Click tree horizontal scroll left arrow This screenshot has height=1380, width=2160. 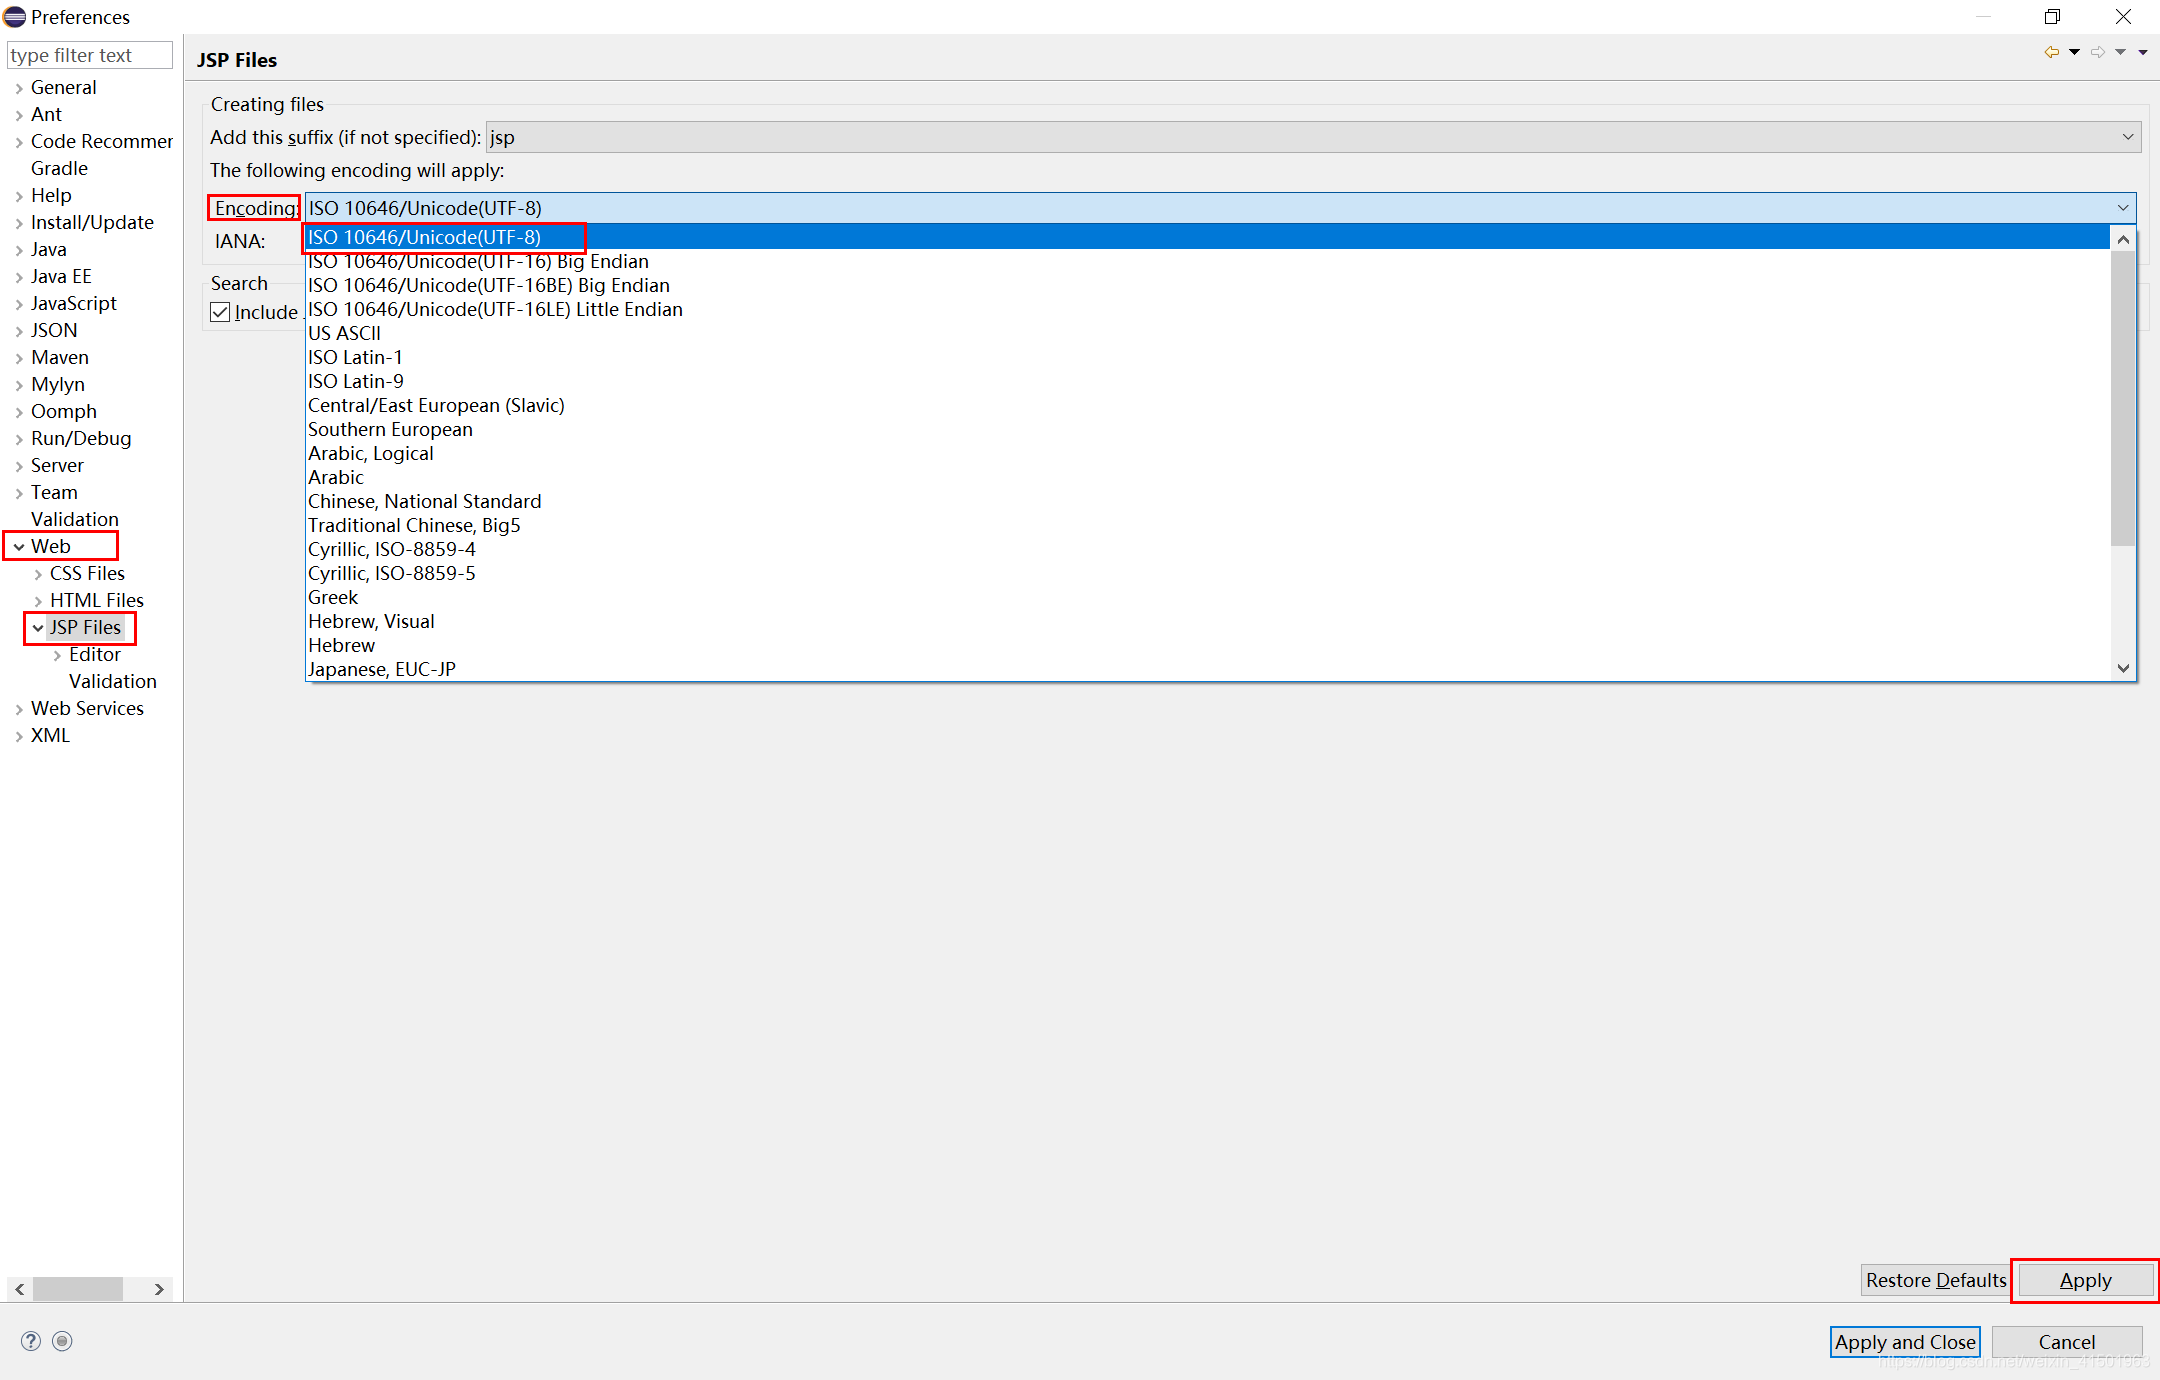20,1289
